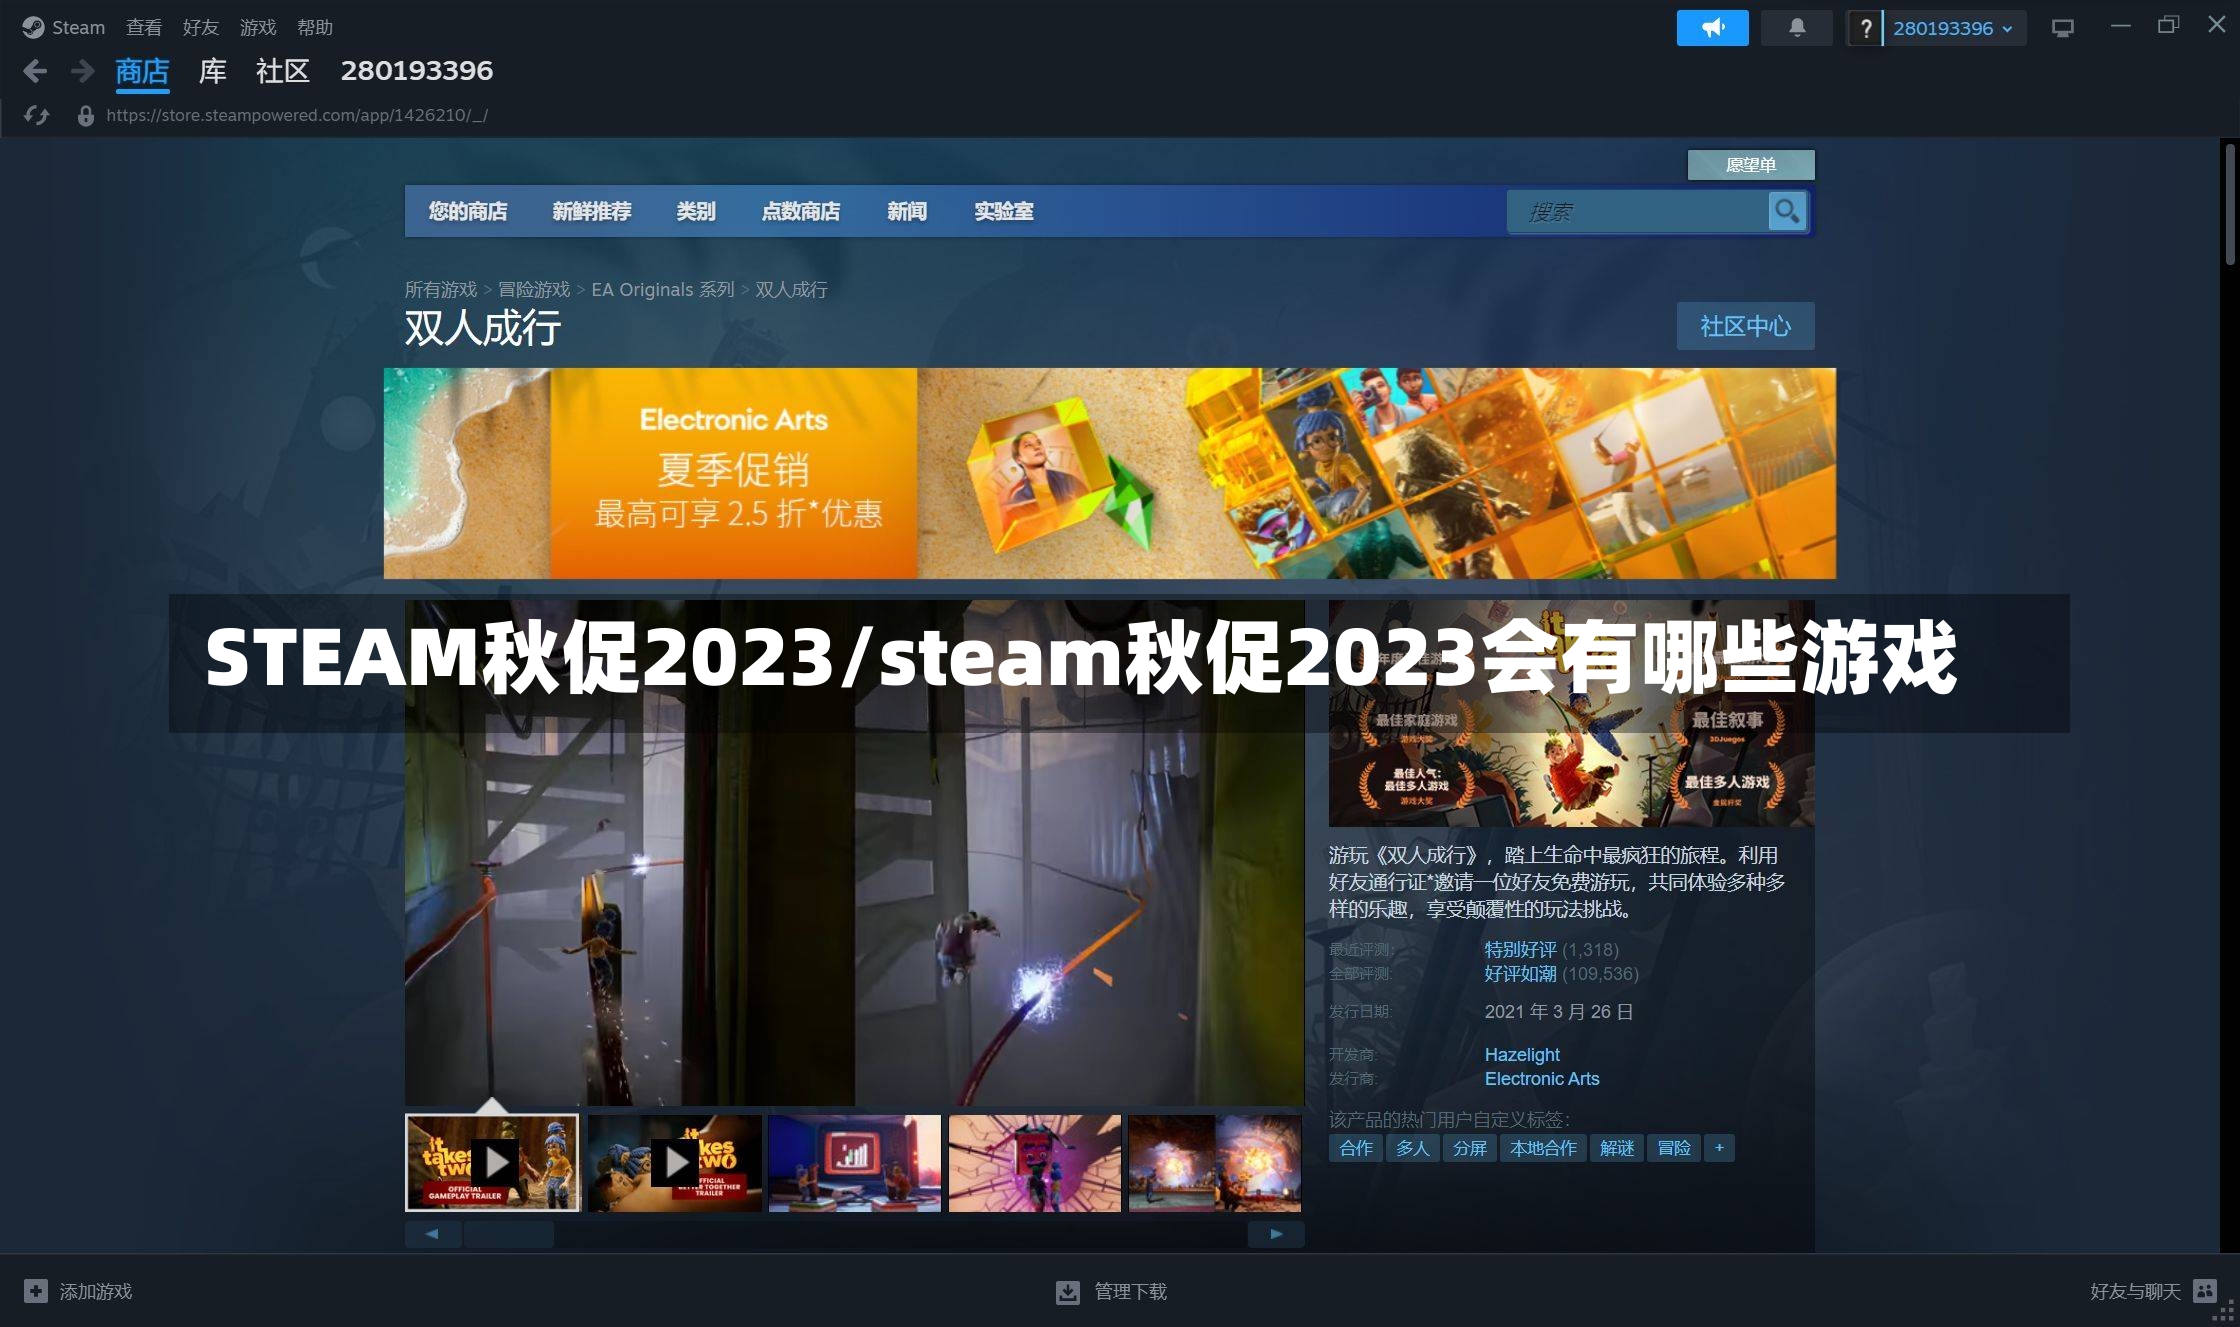
Task: Select the explosion screenshot thumbnail
Action: (1215, 1163)
